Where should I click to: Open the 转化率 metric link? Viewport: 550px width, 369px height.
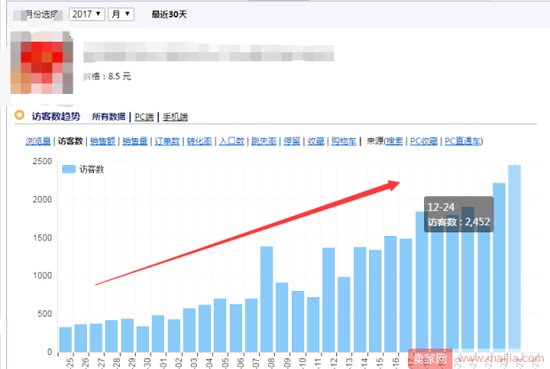point(199,141)
